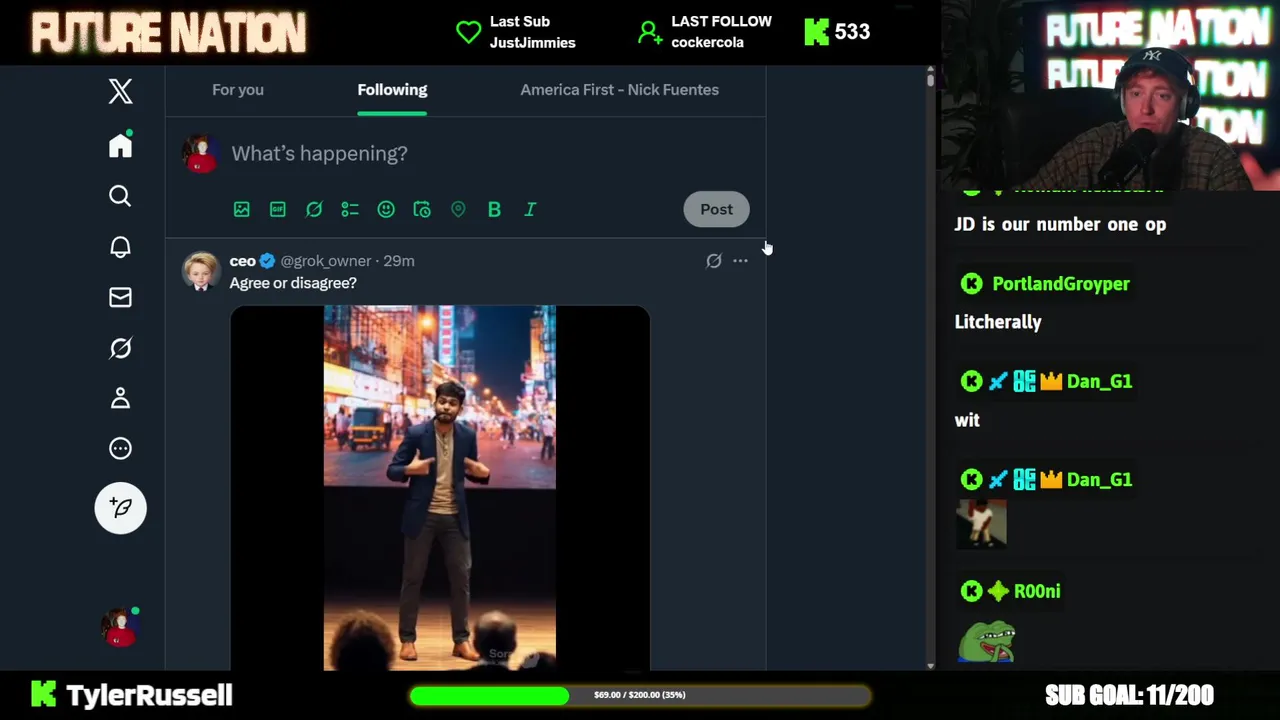Click the crown badge beside Dan_G1 'wit'
The image size is (1280, 720).
pyautogui.click(x=1050, y=381)
